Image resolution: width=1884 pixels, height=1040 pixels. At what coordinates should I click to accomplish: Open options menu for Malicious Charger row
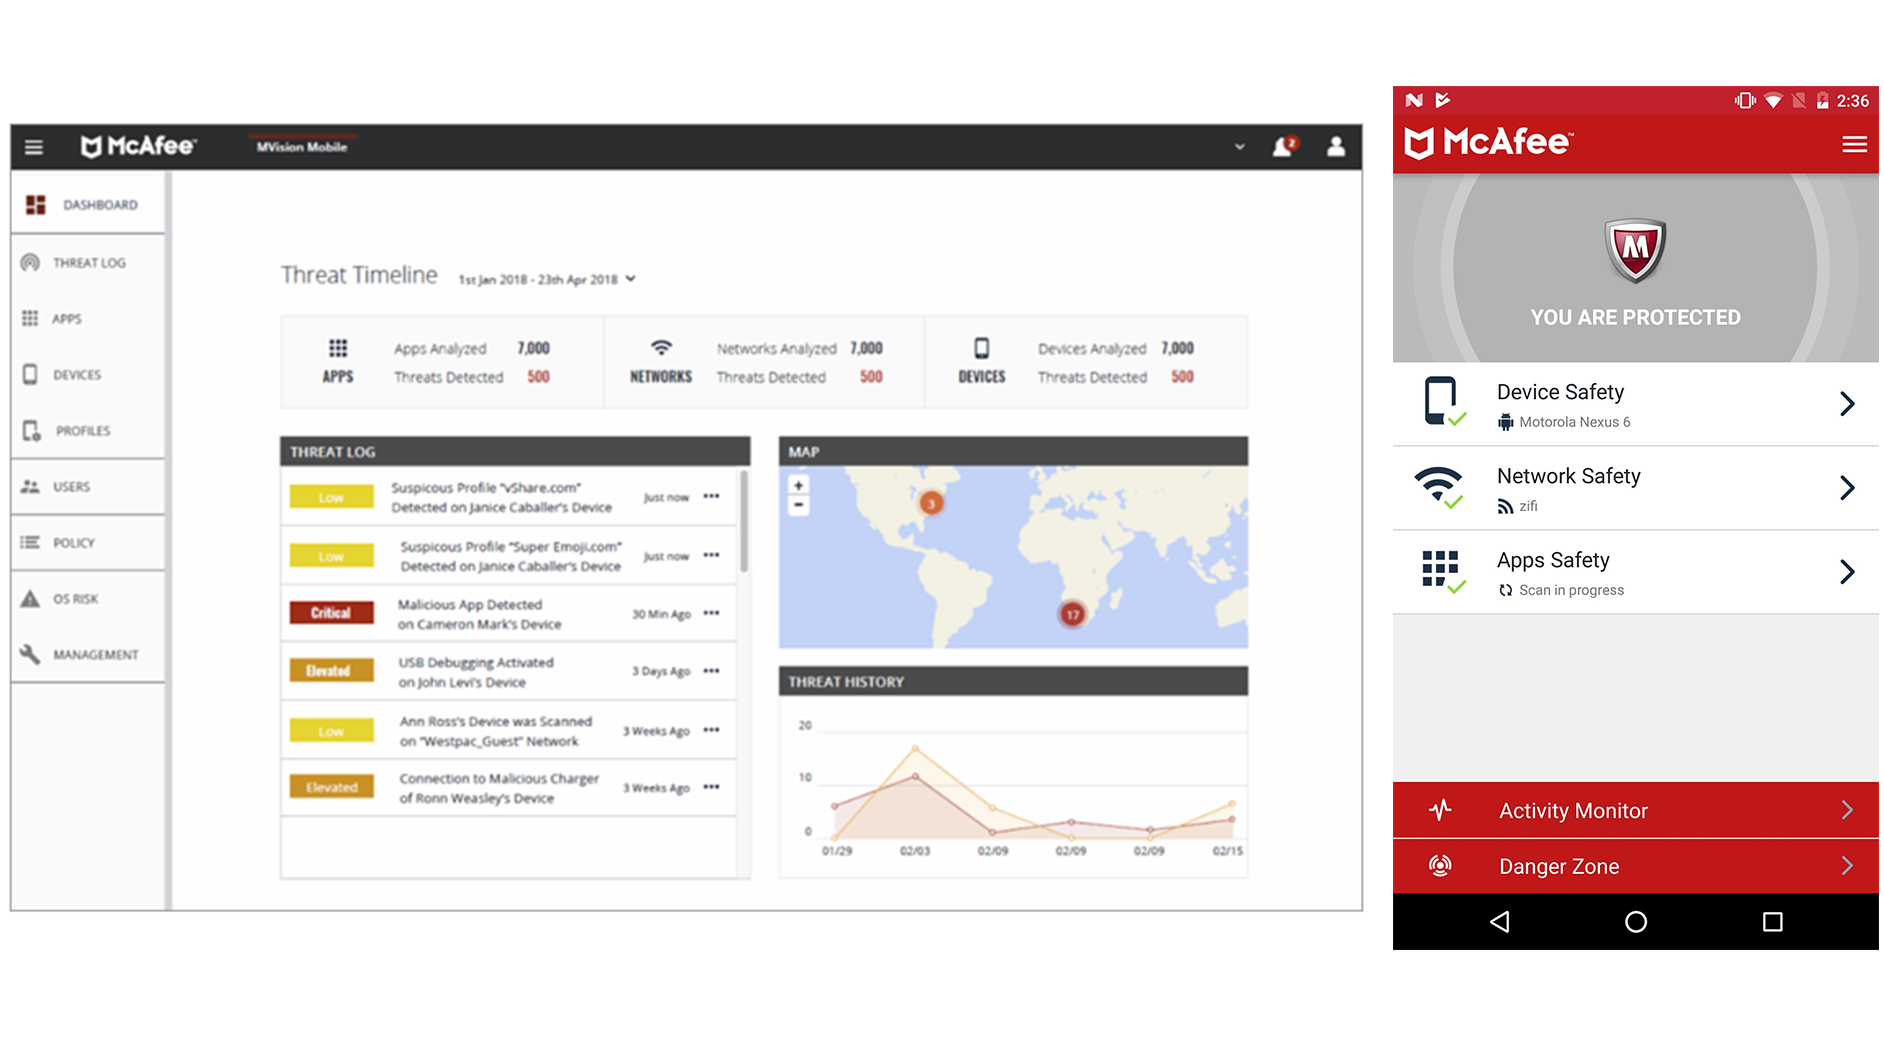[711, 787]
